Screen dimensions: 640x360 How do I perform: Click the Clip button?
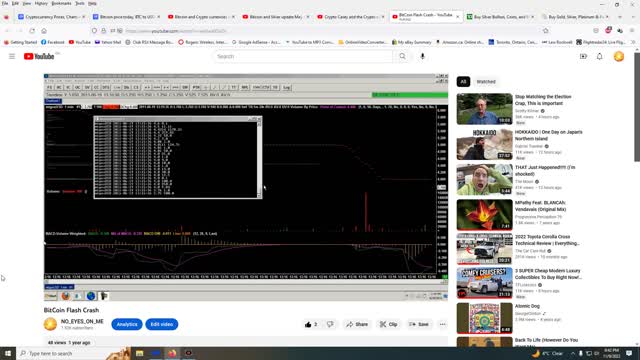click(389, 324)
